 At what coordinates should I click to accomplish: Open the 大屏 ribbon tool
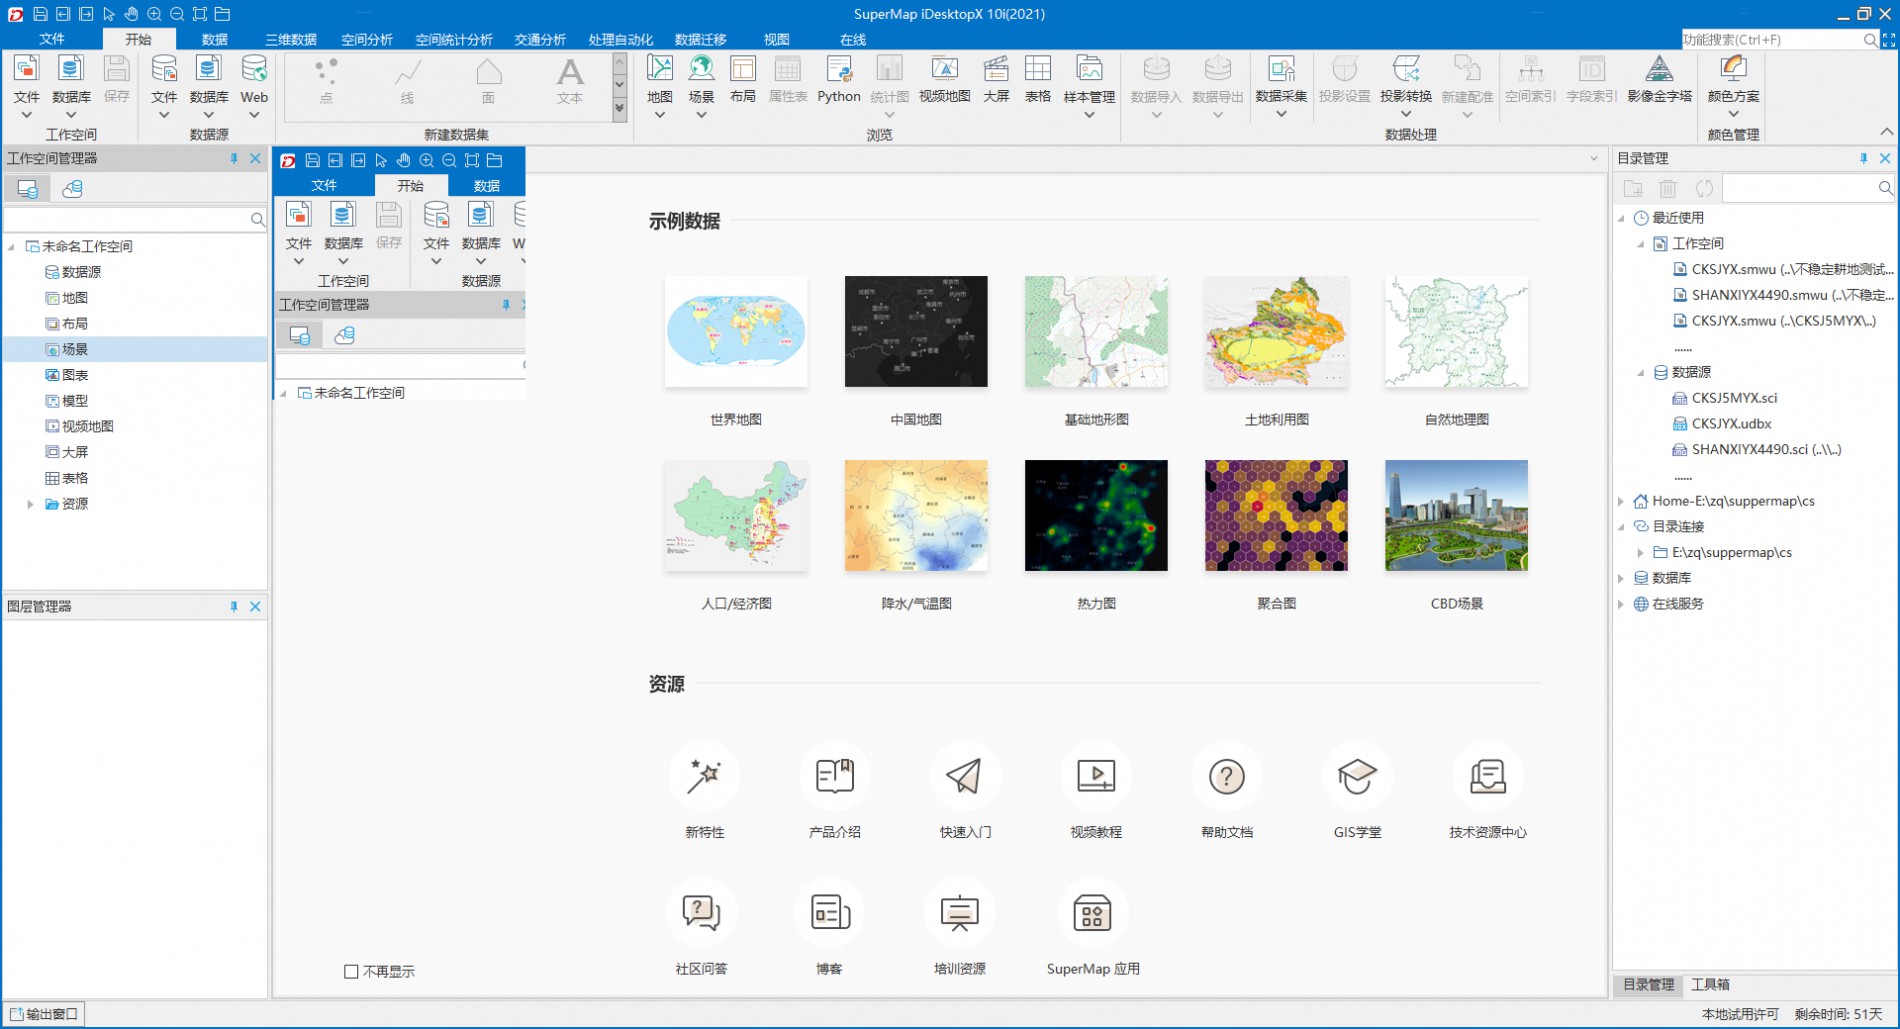tap(996, 79)
